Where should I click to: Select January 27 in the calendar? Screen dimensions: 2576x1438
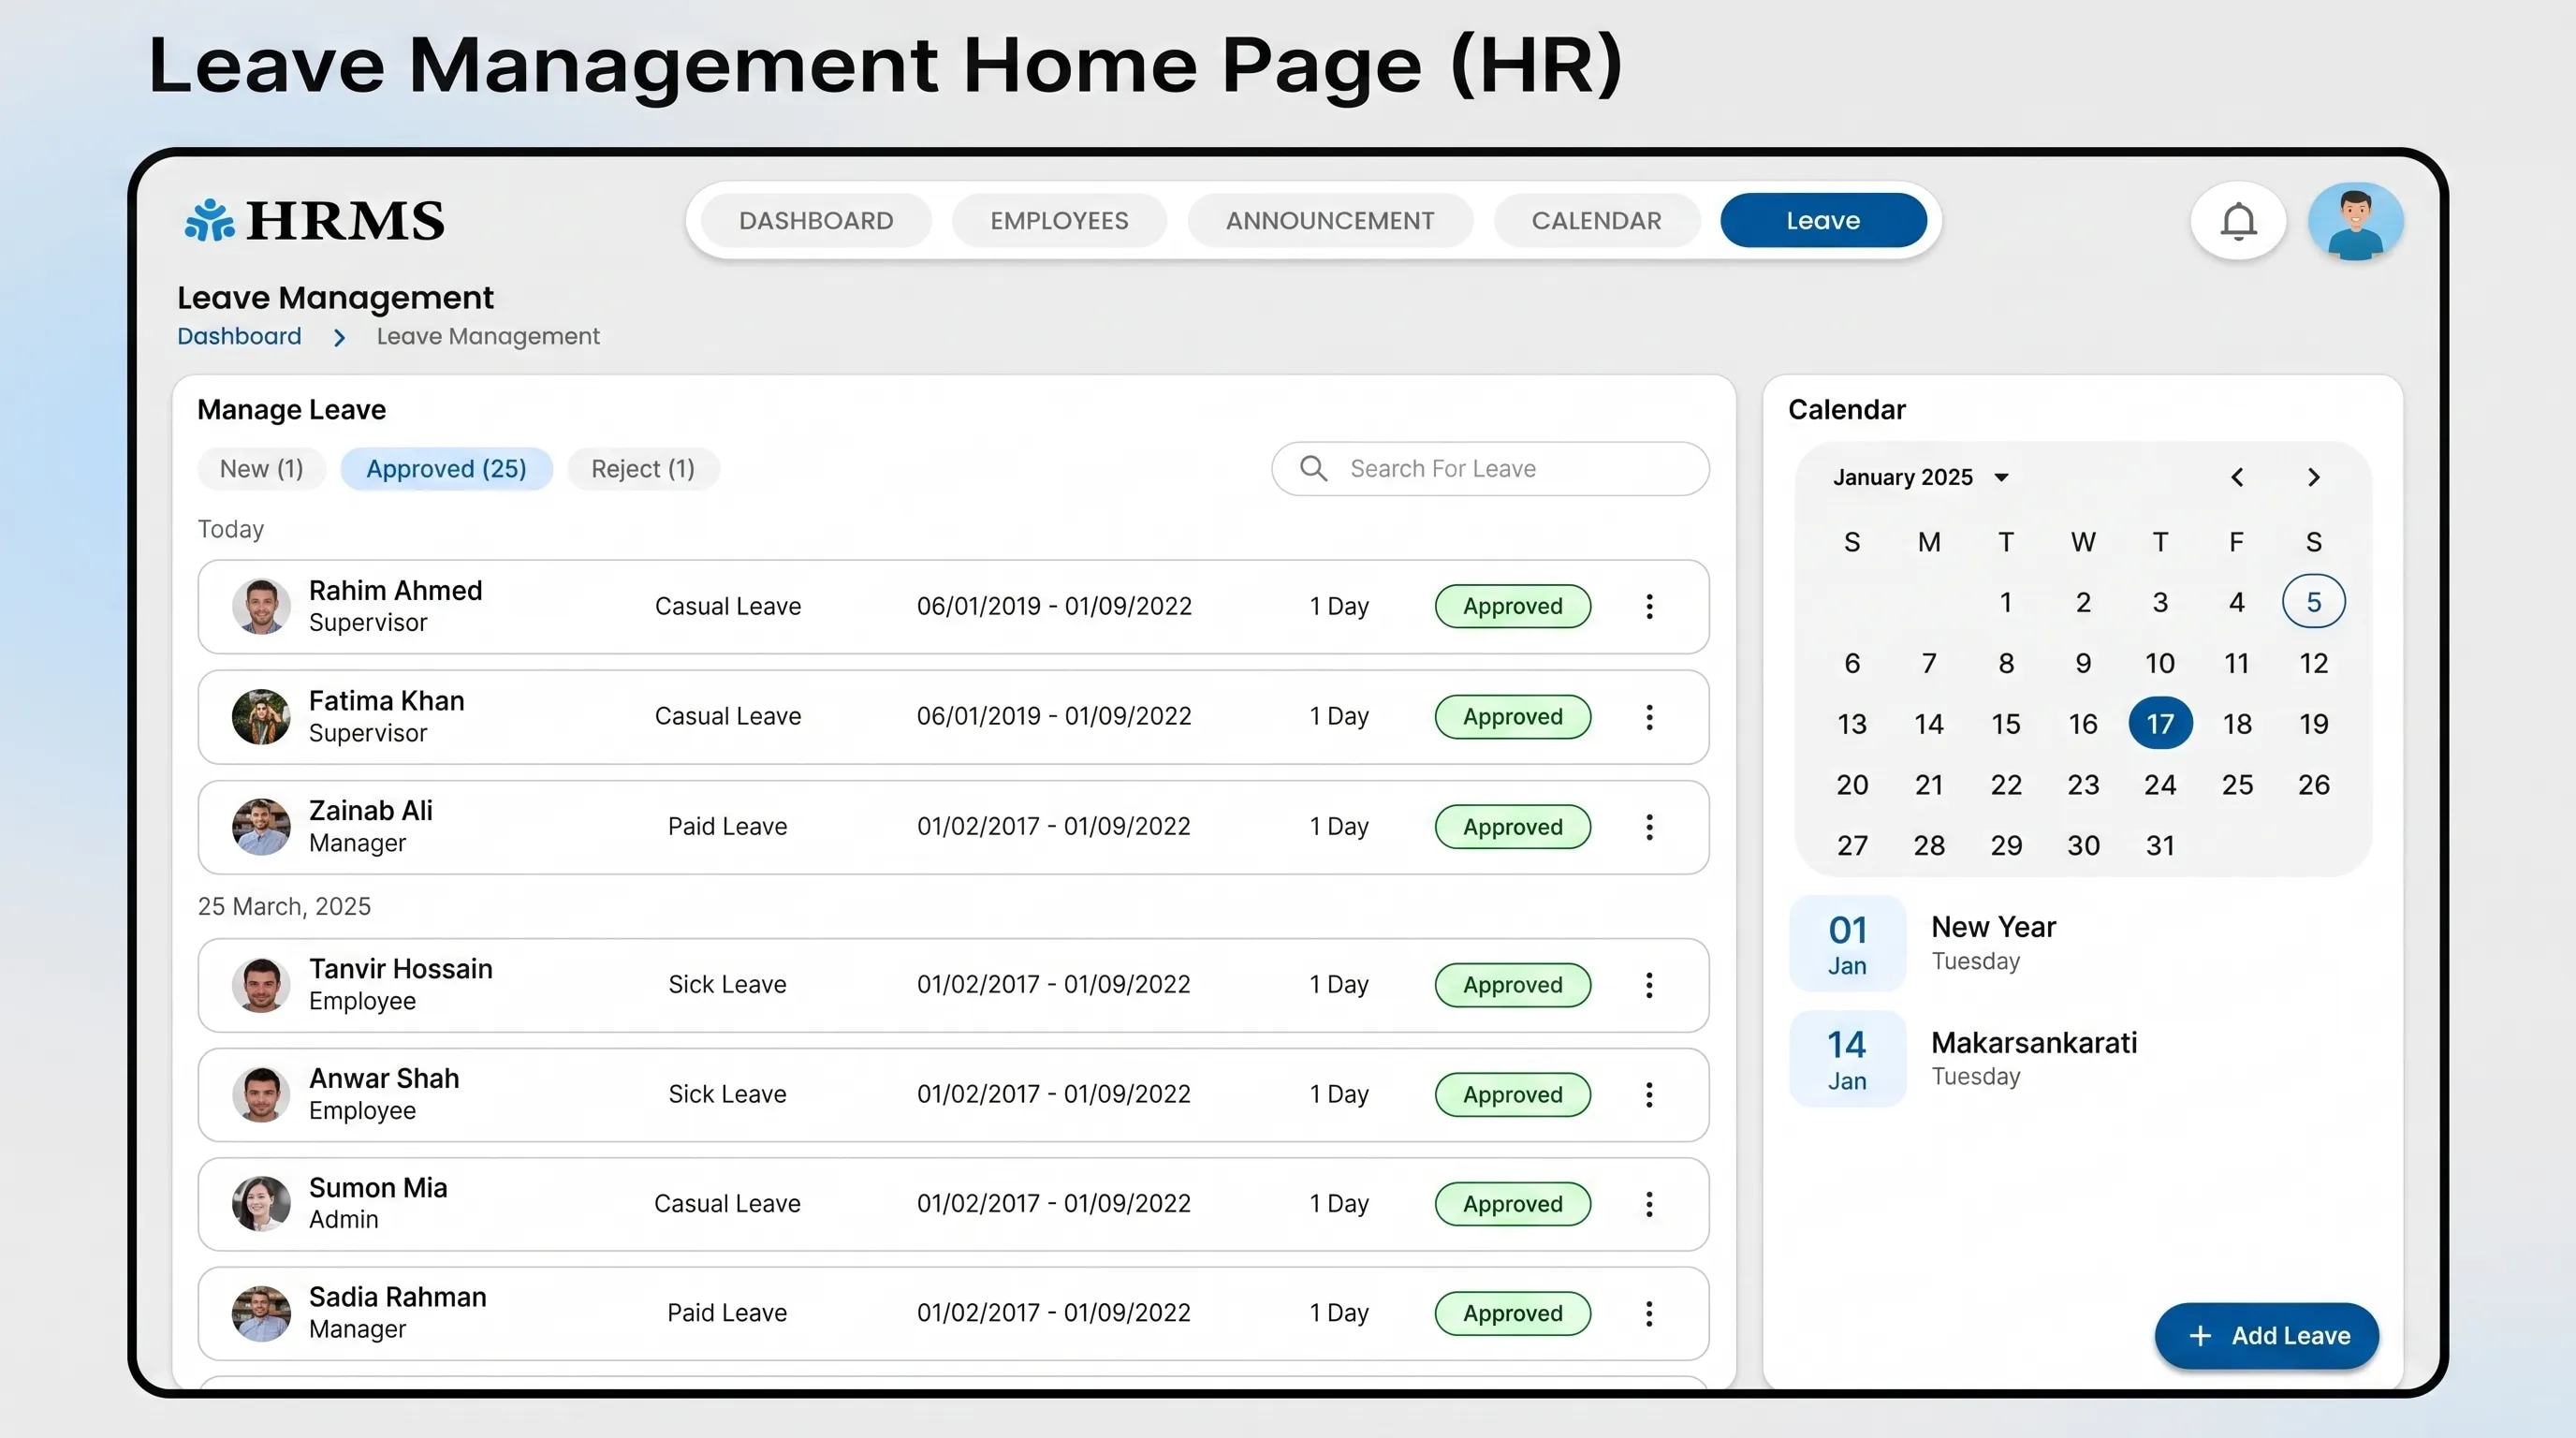coord(1852,845)
